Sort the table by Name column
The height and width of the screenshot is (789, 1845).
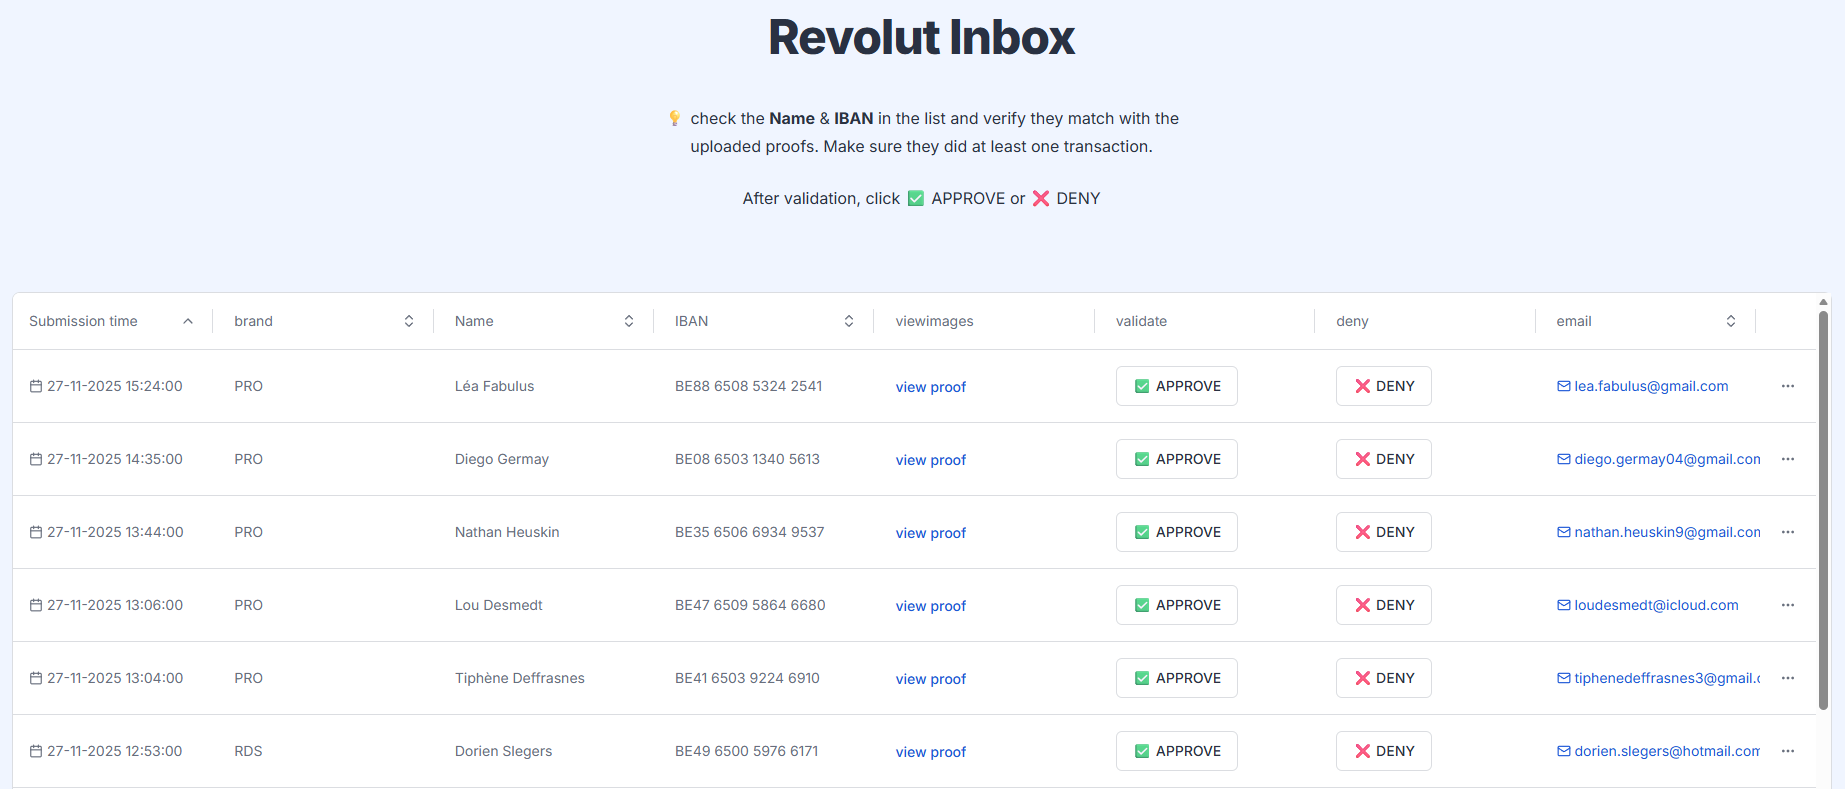[x=628, y=321]
